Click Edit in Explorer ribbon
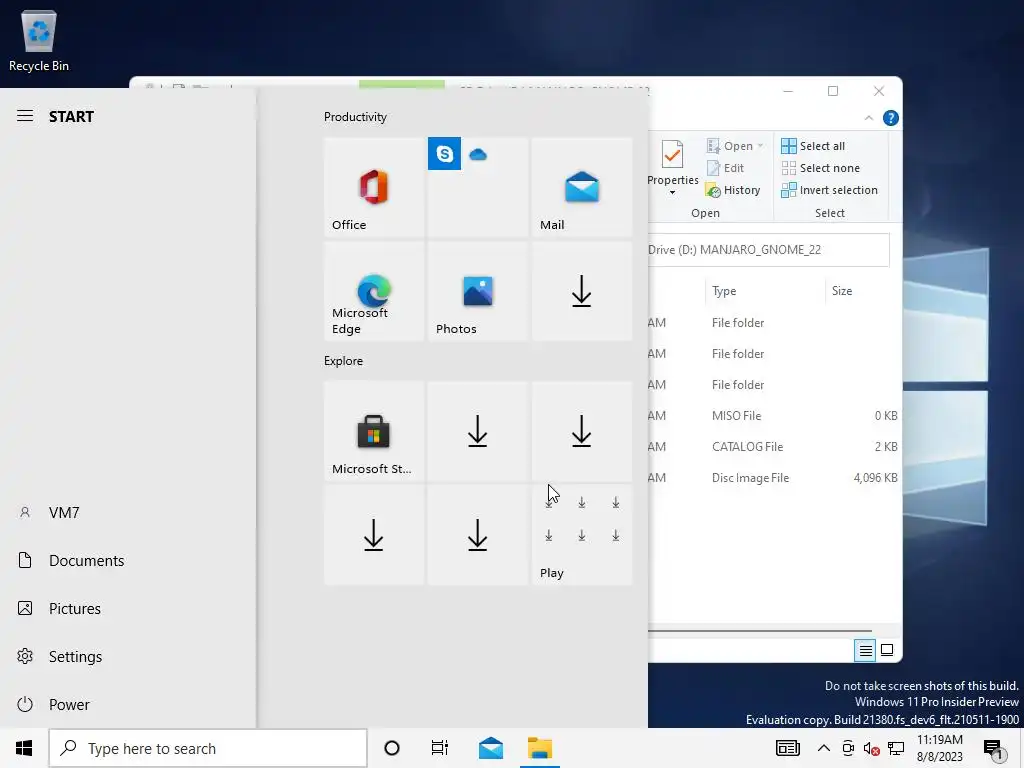 [x=725, y=168]
